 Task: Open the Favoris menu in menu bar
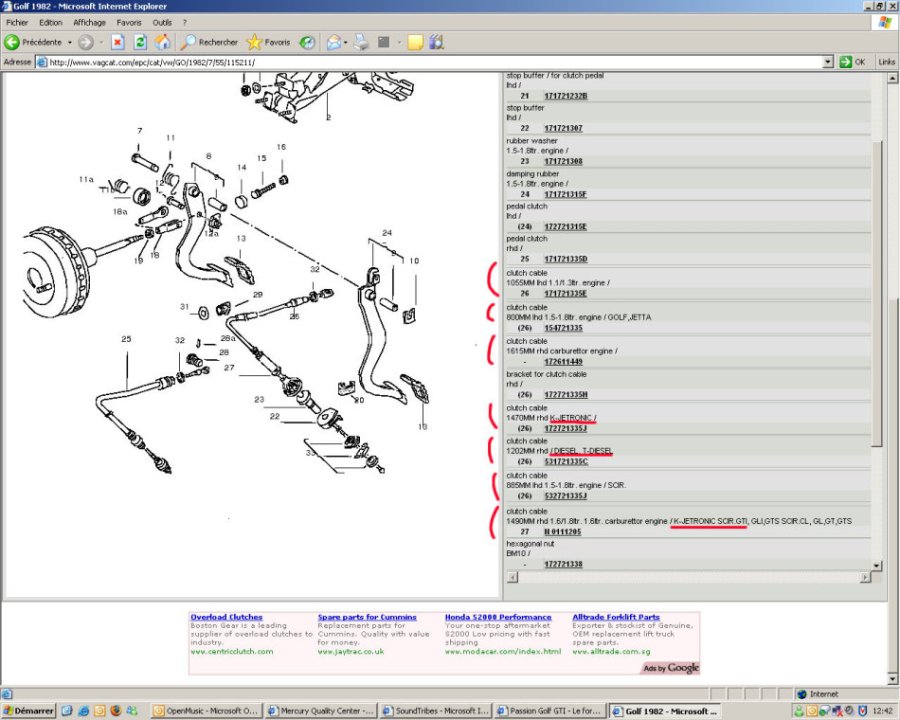(x=129, y=22)
